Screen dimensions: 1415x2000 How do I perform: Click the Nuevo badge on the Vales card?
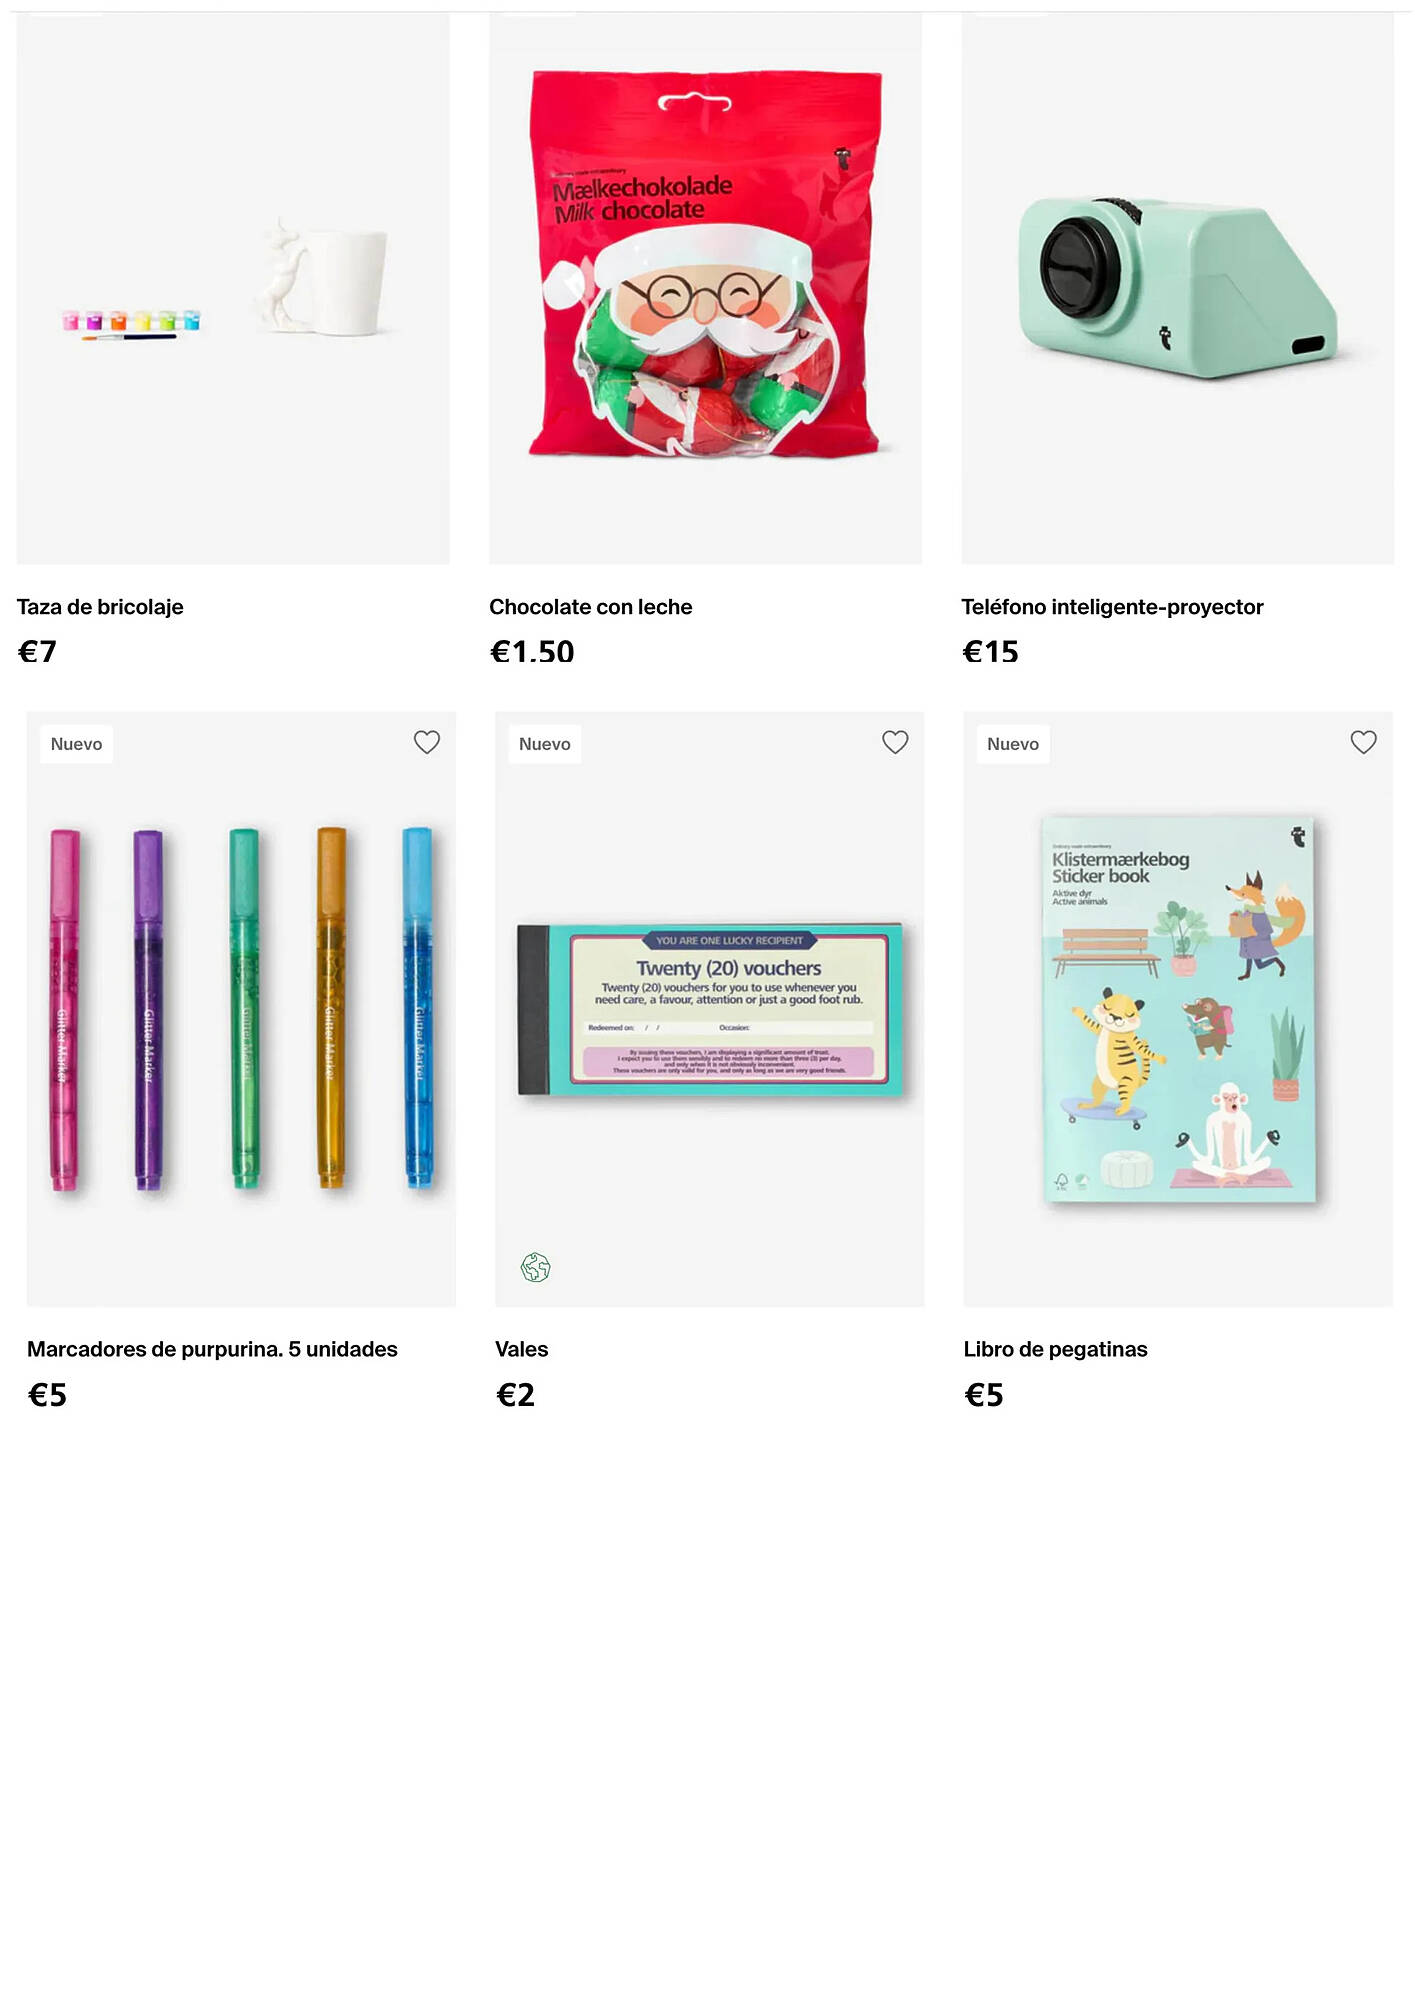click(544, 744)
